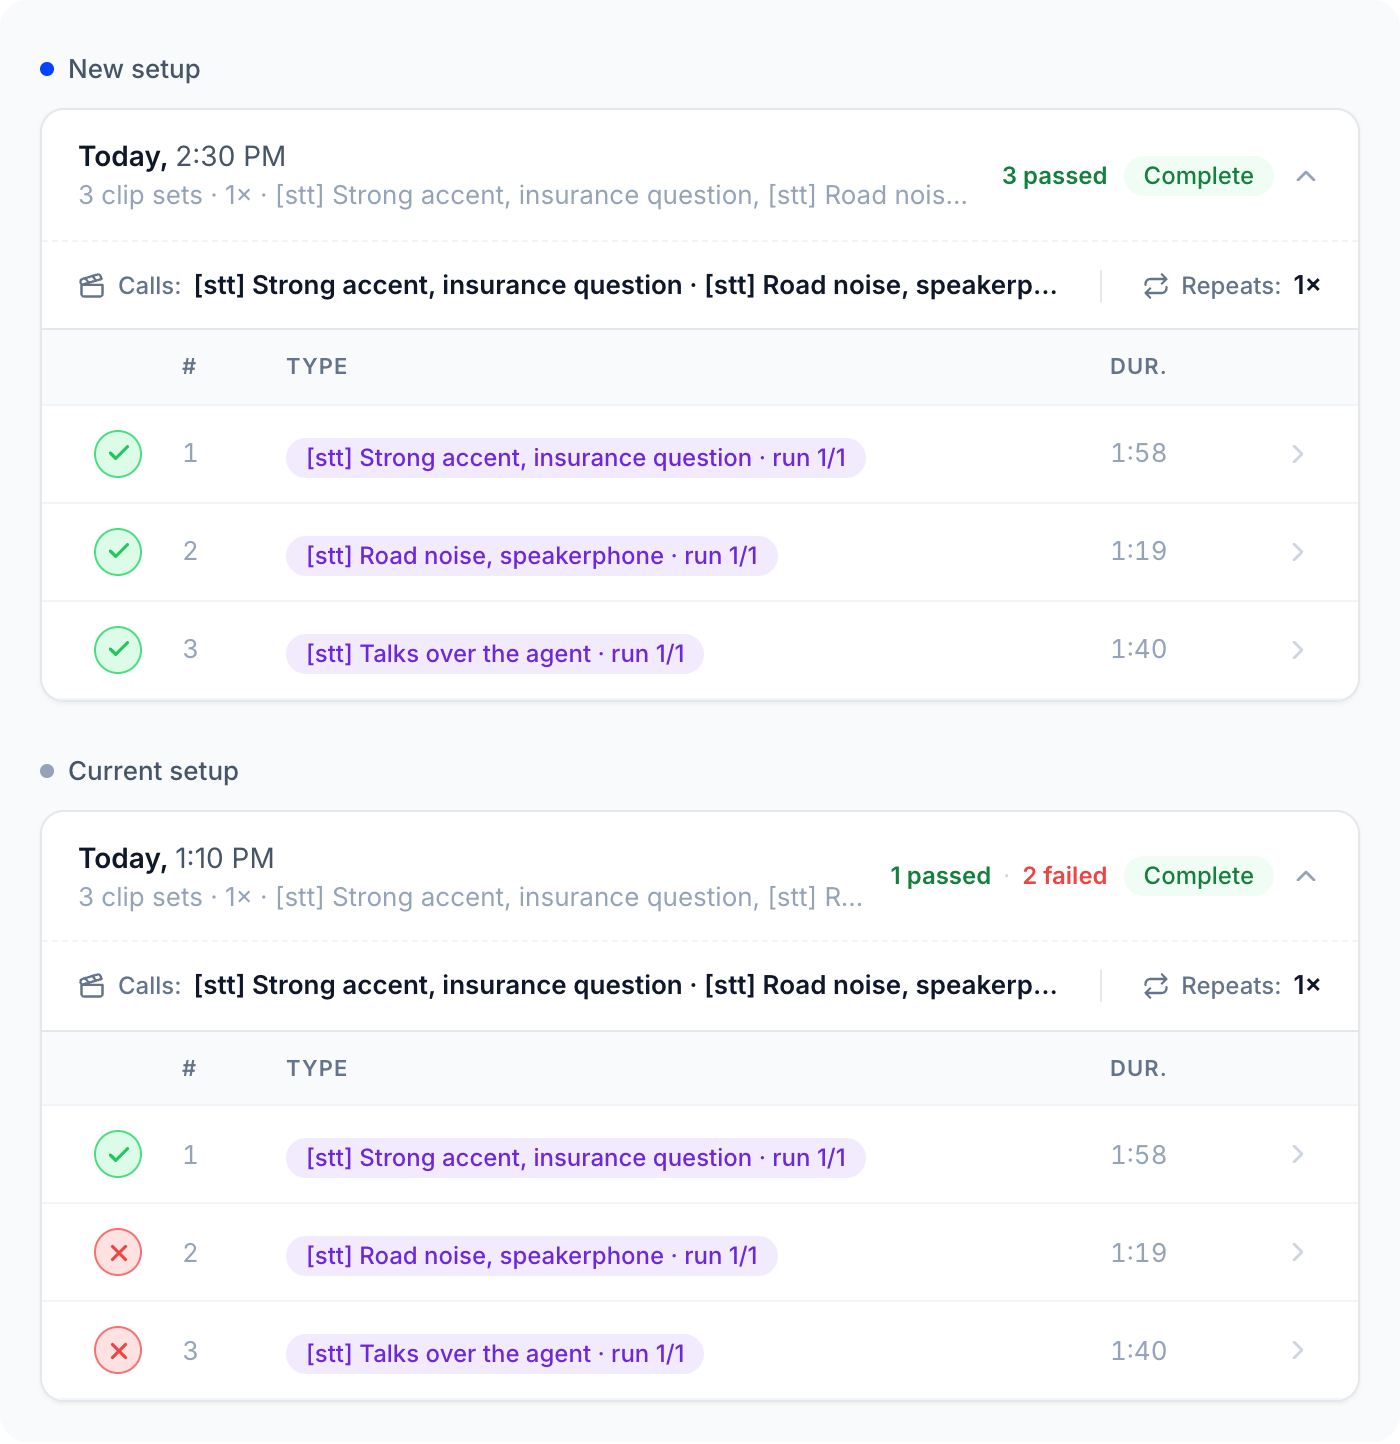Image resolution: width=1400 pixels, height=1444 pixels.
Task: Click failed X icon for Current setup Road noise row
Action: (x=118, y=1252)
